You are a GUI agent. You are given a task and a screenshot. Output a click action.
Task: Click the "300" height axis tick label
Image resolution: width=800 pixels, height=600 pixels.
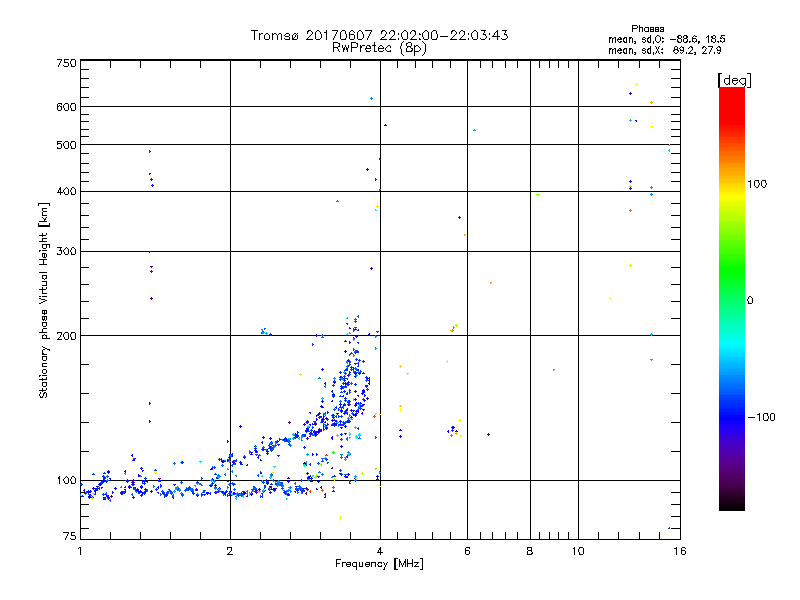click(66, 252)
